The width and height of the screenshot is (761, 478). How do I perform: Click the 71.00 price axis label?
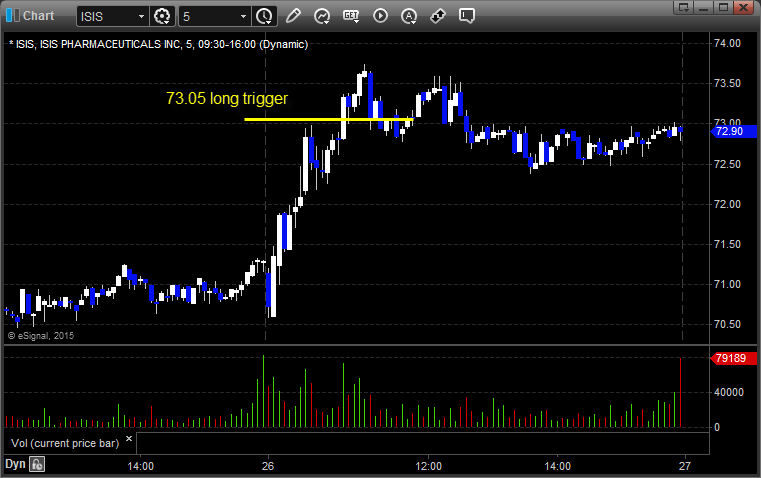[x=728, y=284]
